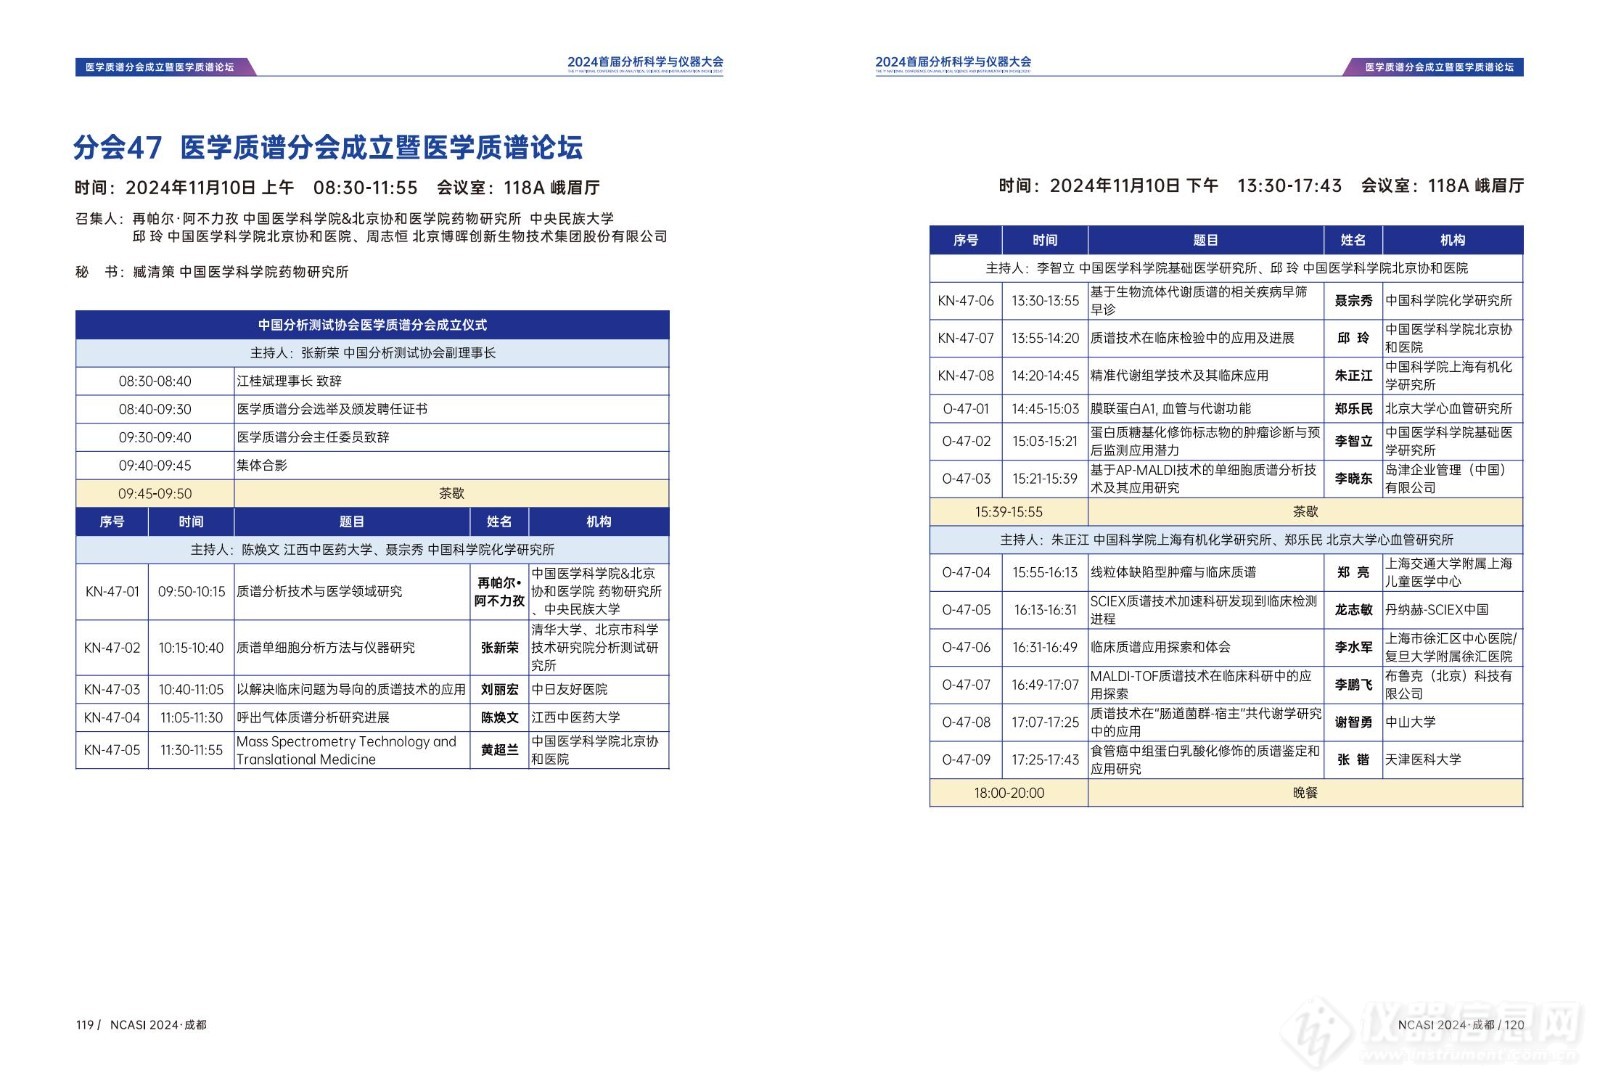Click speaker name 龙志敏
Viewport: 1600px width, 1085px height.
[1353, 610]
